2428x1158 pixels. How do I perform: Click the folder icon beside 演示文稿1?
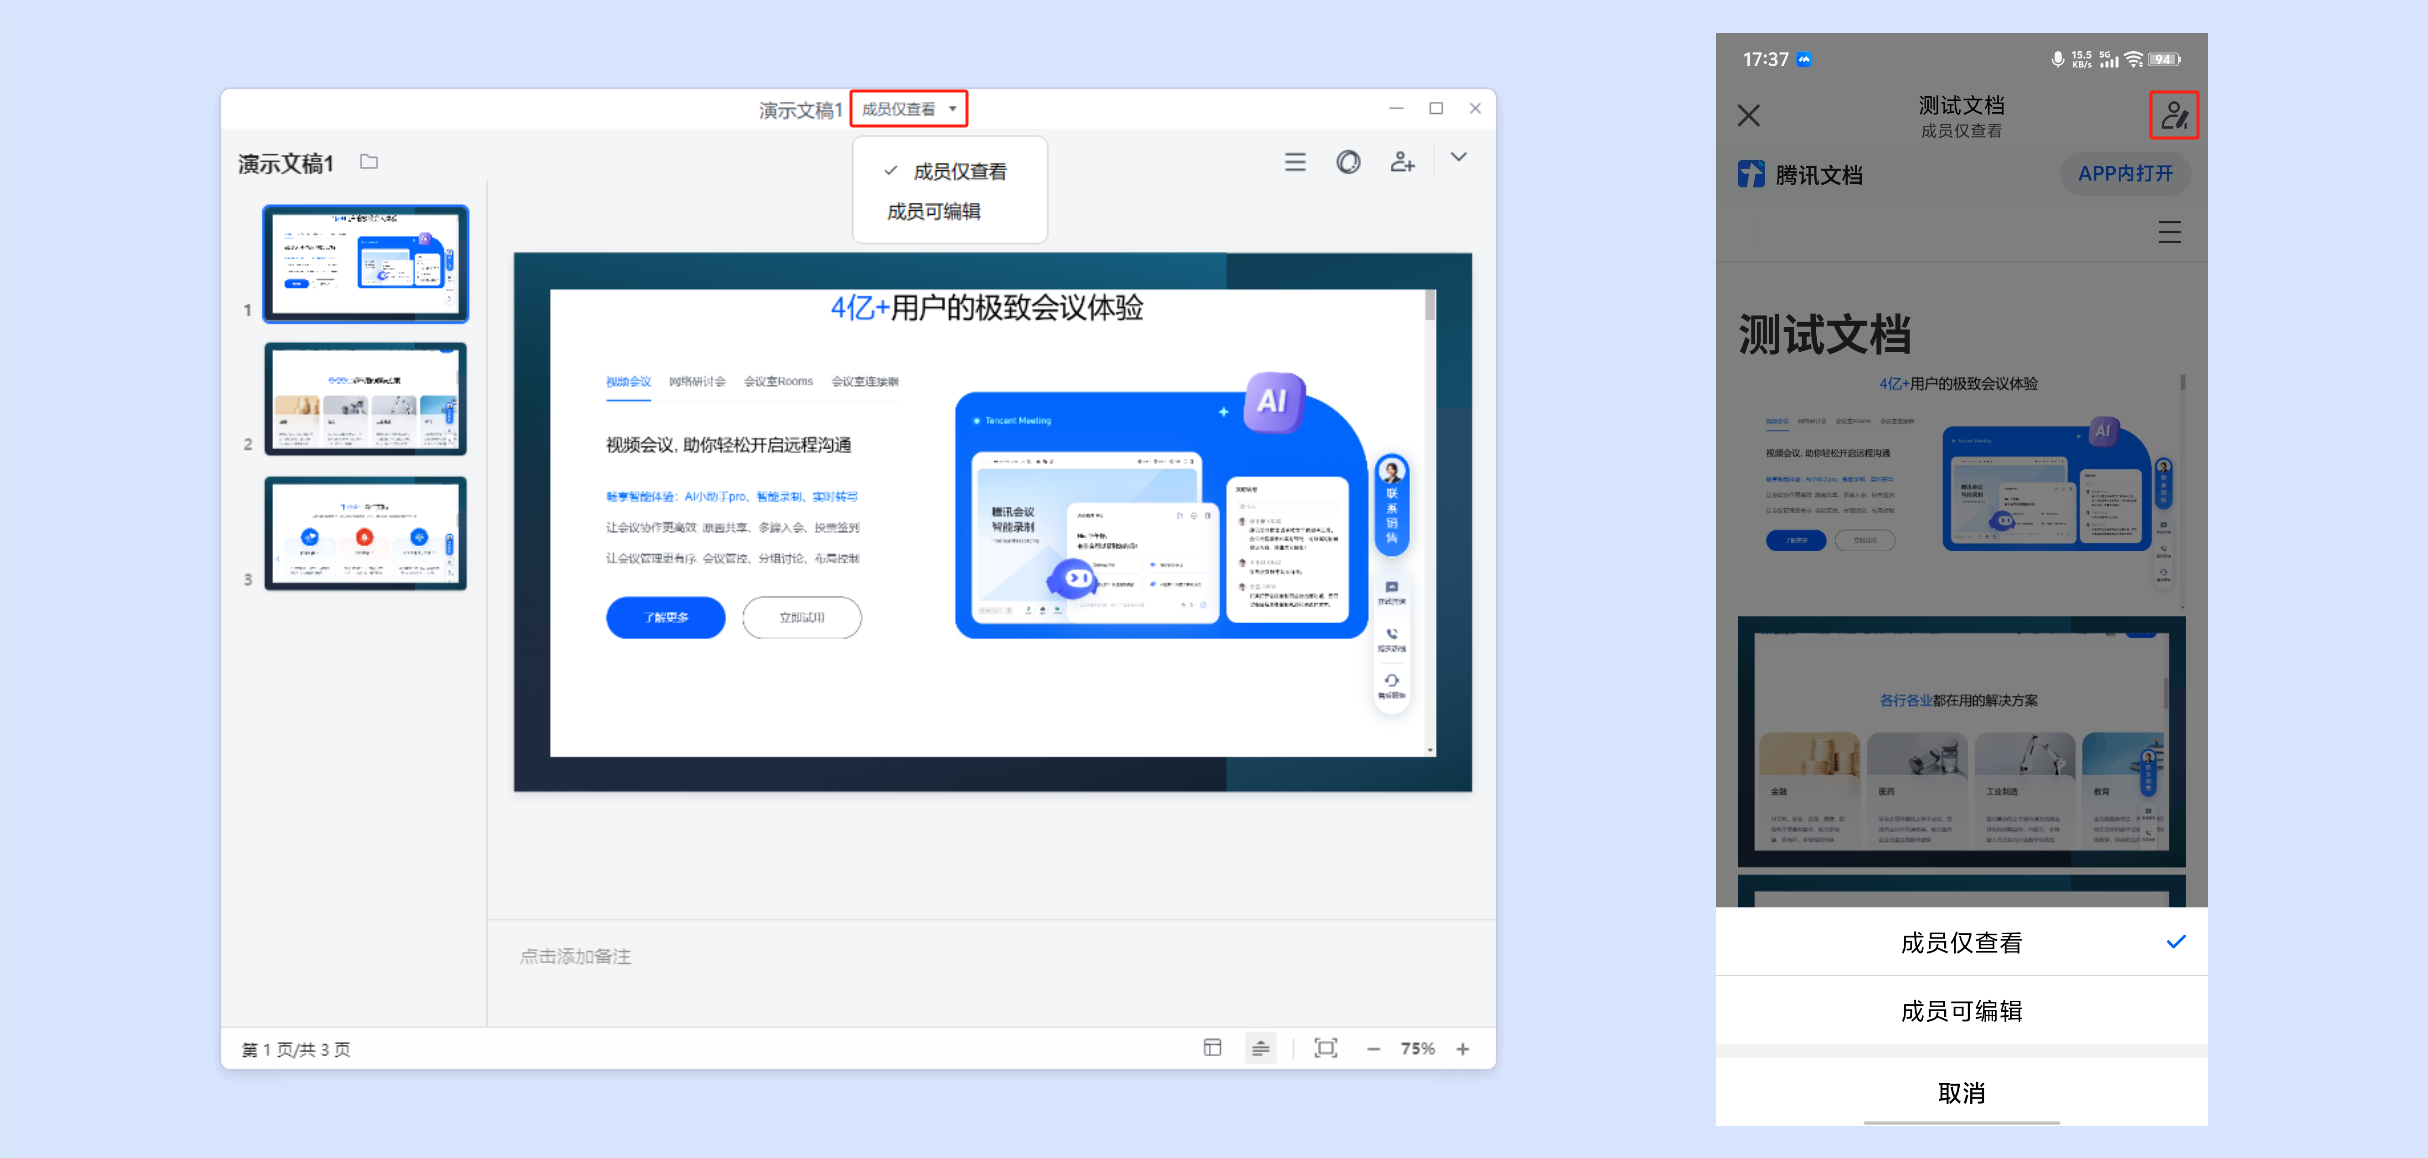coord(369,162)
